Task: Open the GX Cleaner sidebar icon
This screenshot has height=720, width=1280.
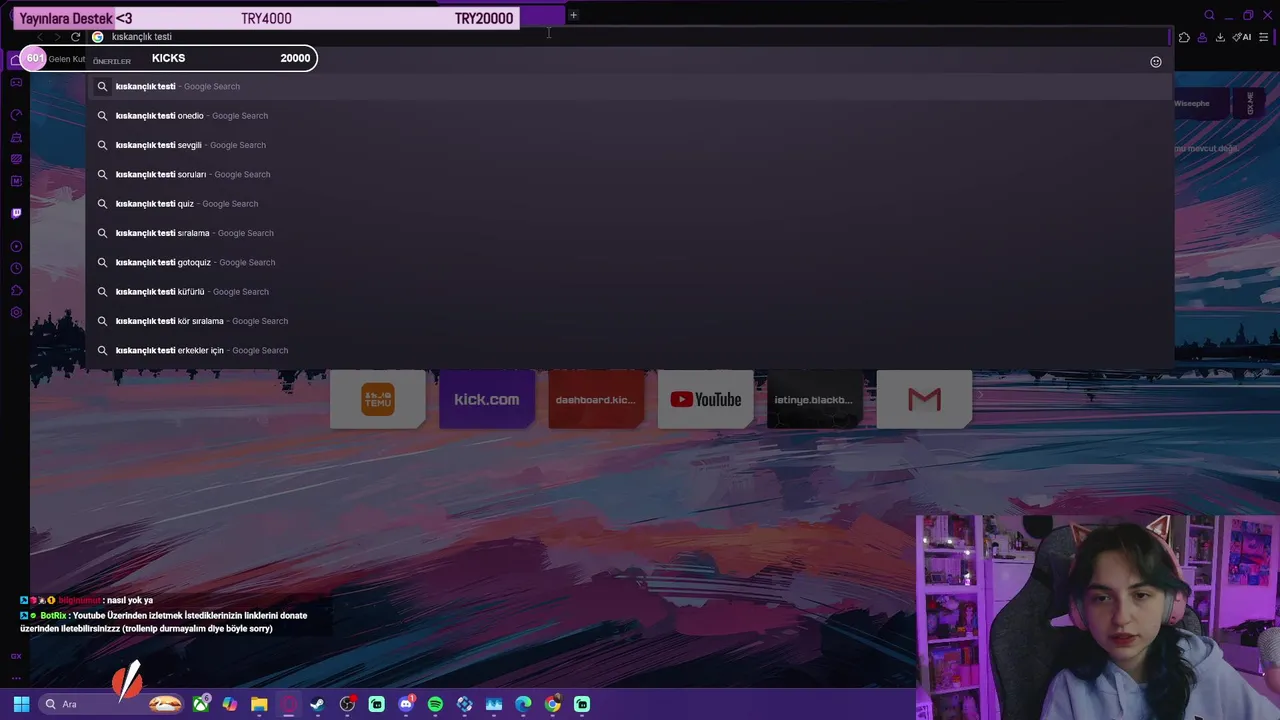Action: click(16, 137)
